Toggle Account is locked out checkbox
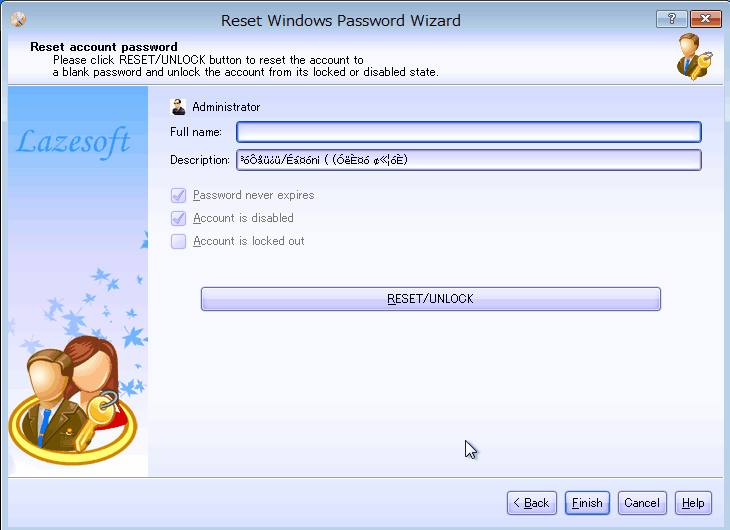This screenshot has height=530, width=730. (x=178, y=241)
